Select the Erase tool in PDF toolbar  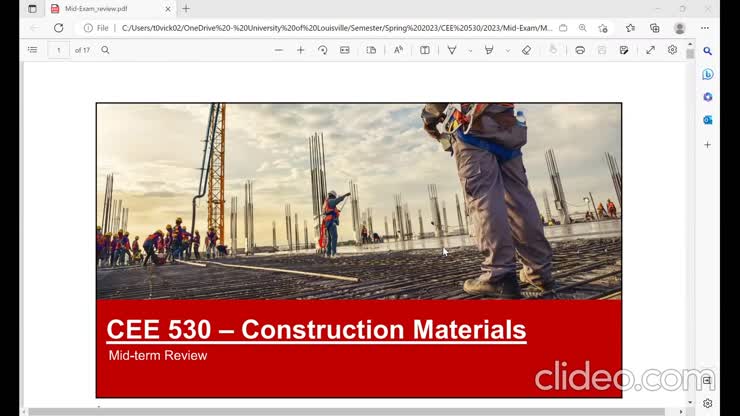526,50
